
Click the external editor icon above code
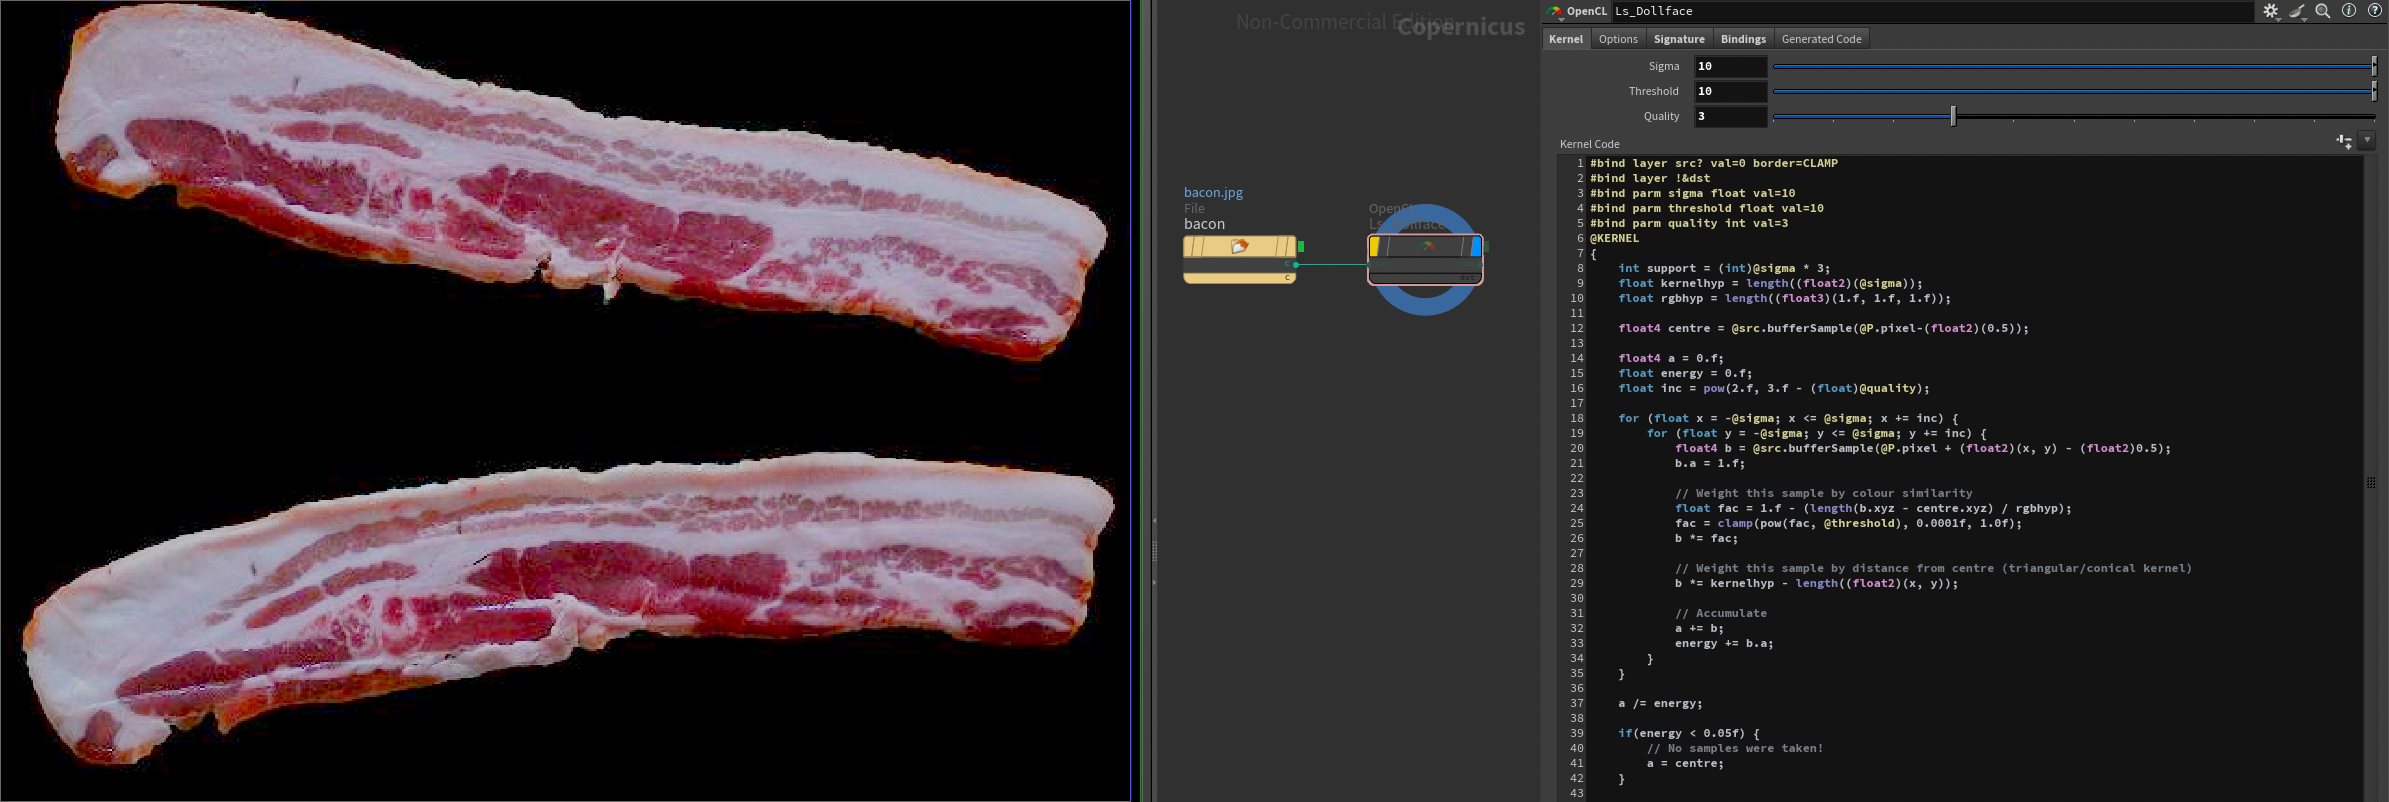(x=2343, y=142)
